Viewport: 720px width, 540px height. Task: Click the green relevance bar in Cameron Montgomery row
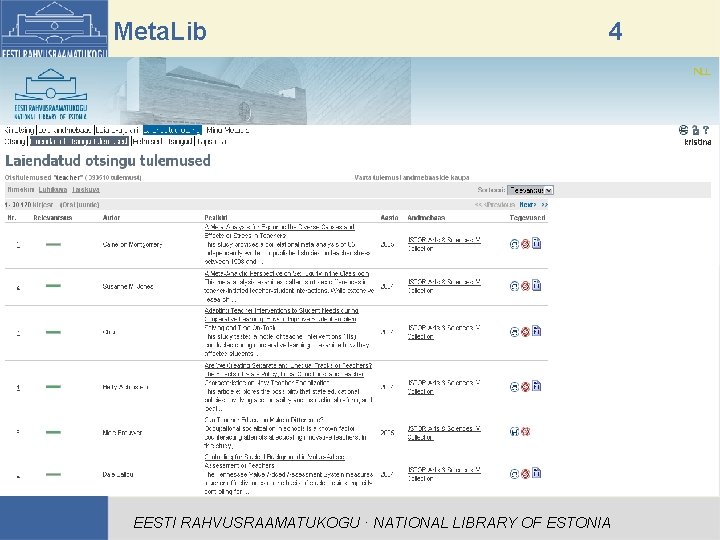[53, 244]
